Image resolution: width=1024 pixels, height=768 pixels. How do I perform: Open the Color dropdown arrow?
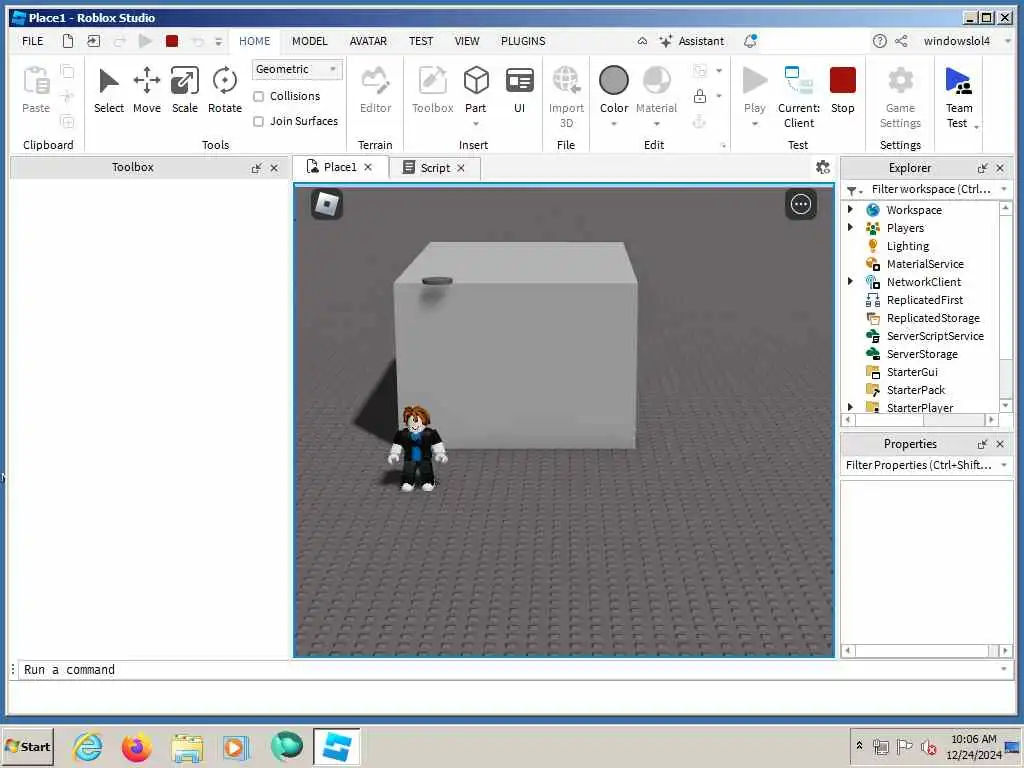tap(614, 124)
